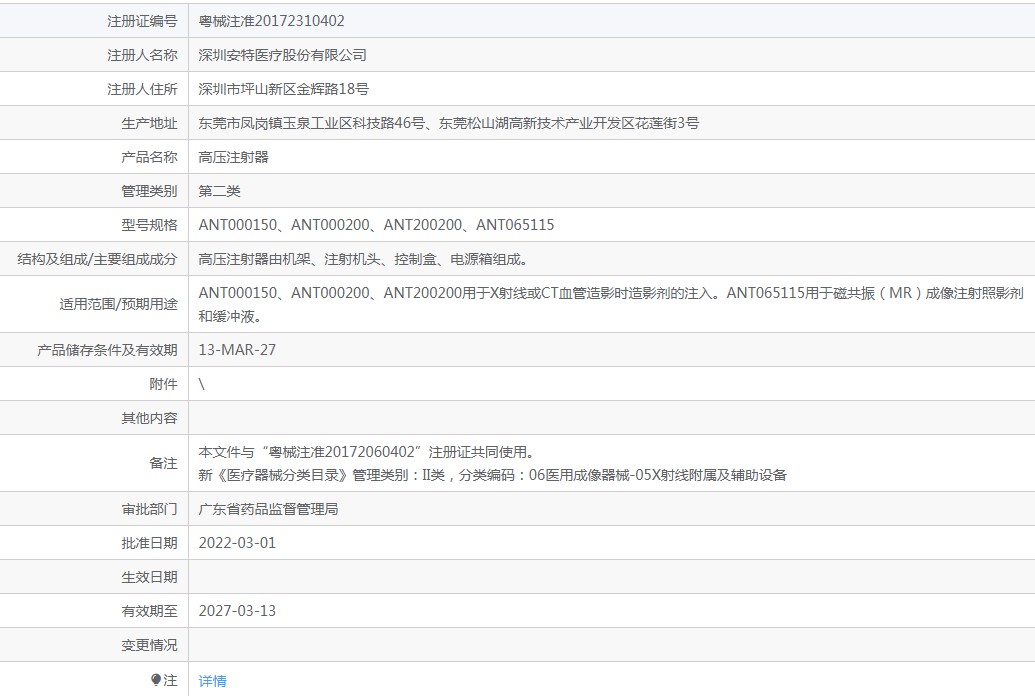Click the 其他内容 label
Screen dimensions: 1035x696
click(149, 419)
